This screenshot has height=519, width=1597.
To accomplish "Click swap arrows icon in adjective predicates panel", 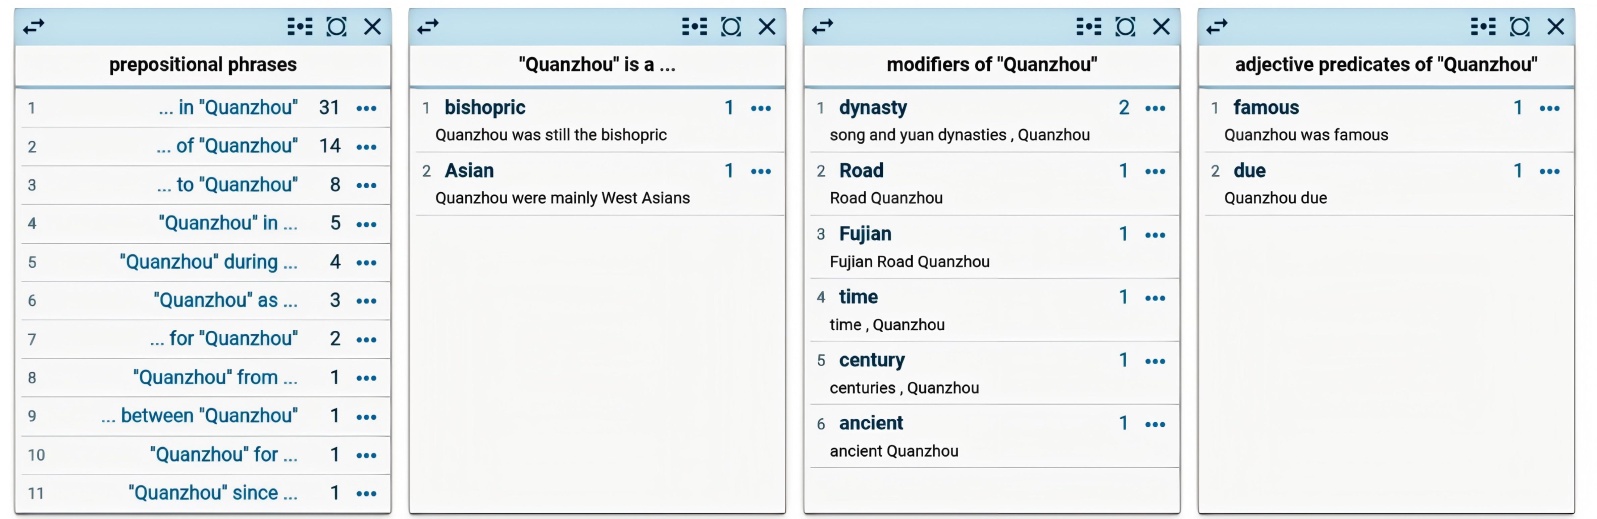I will [1217, 27].
